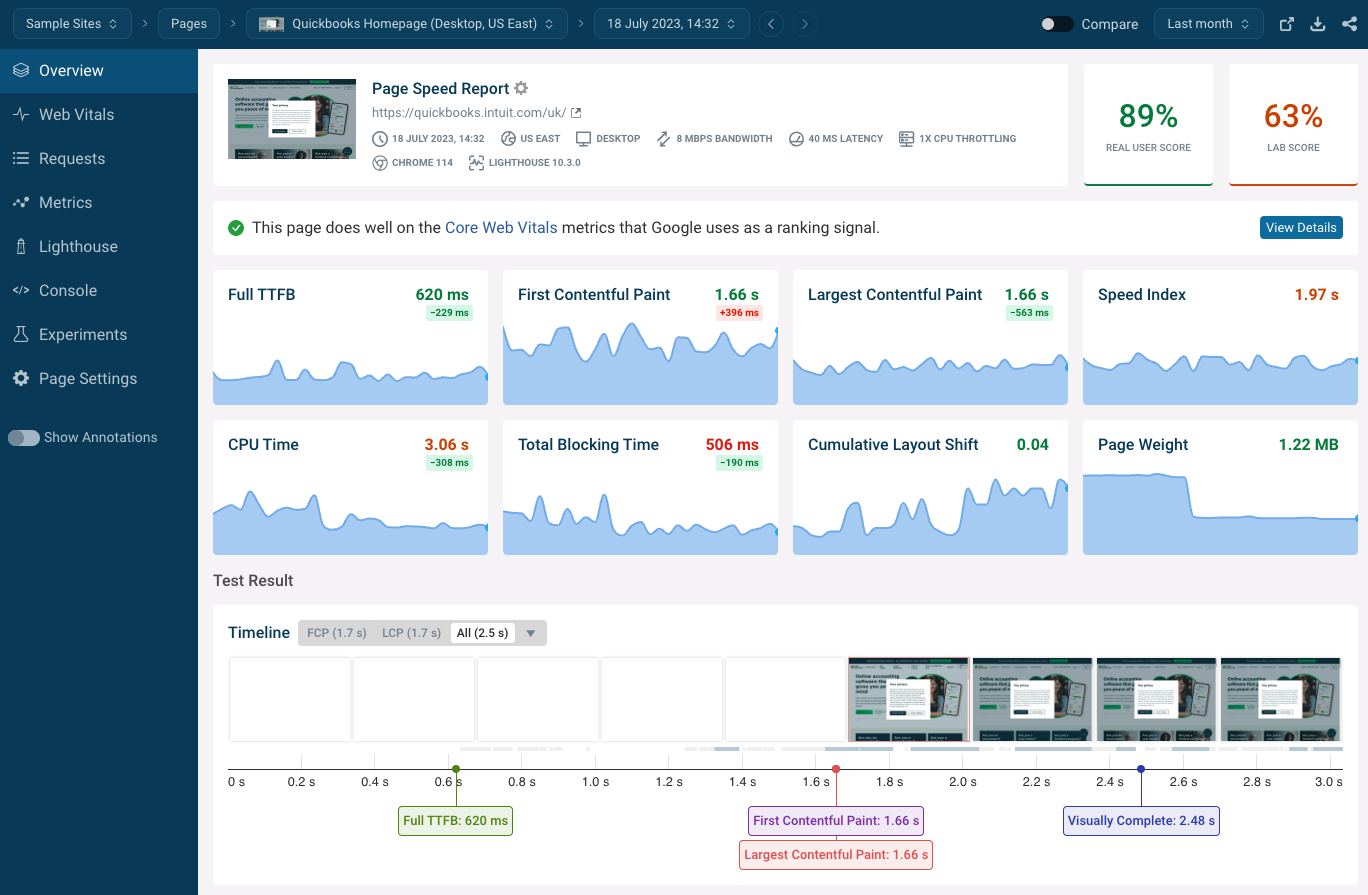Click the page screenshot thumbnail in header

tap(292, 119)
